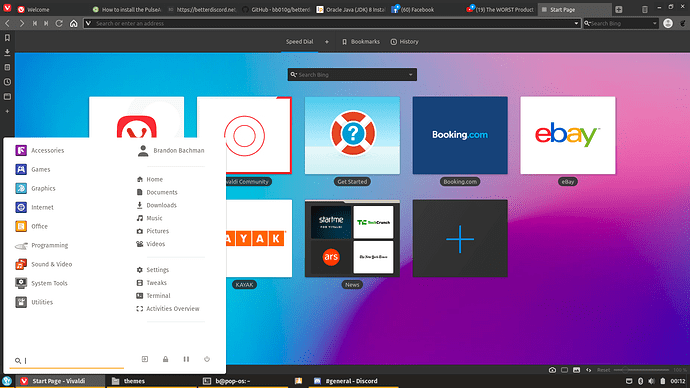The height and width of the screenshot is (388, 690).
Task: Open the System Tools menu category
Action: coord(41,283)
